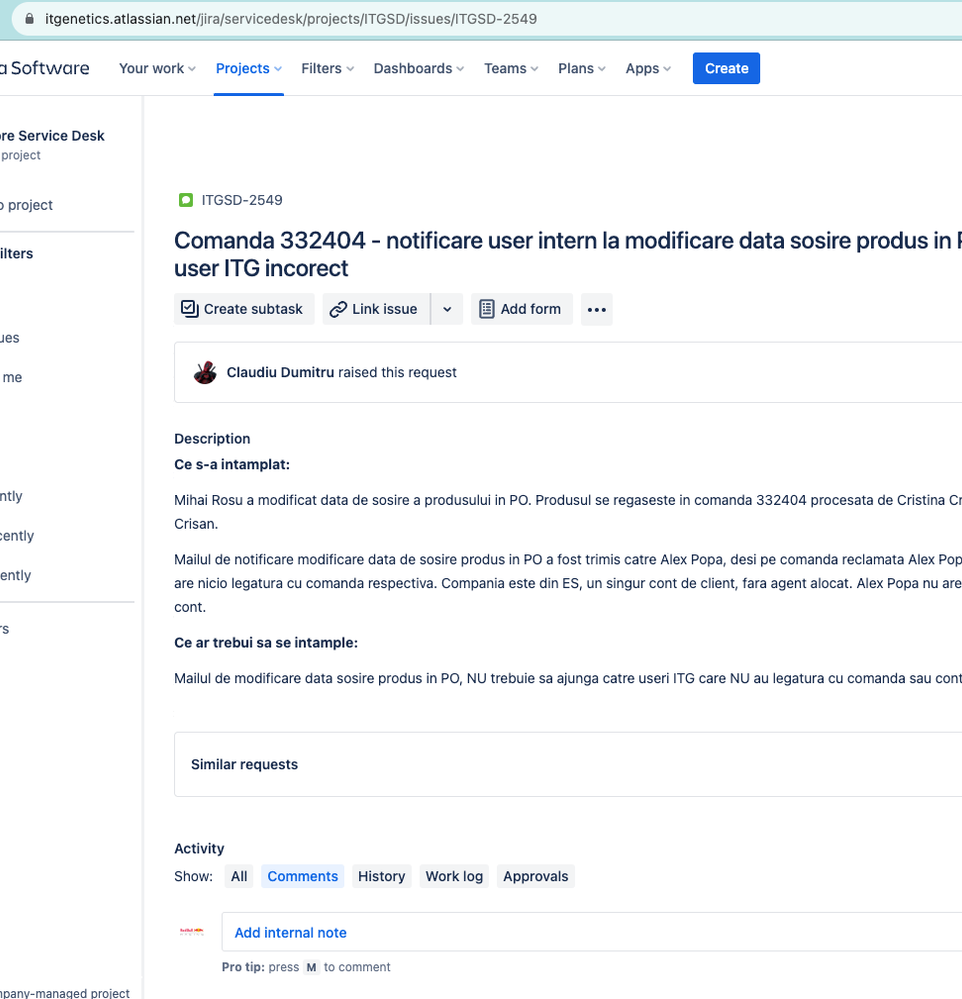Open the Dashboards dropdown

(x=419, y=68)
